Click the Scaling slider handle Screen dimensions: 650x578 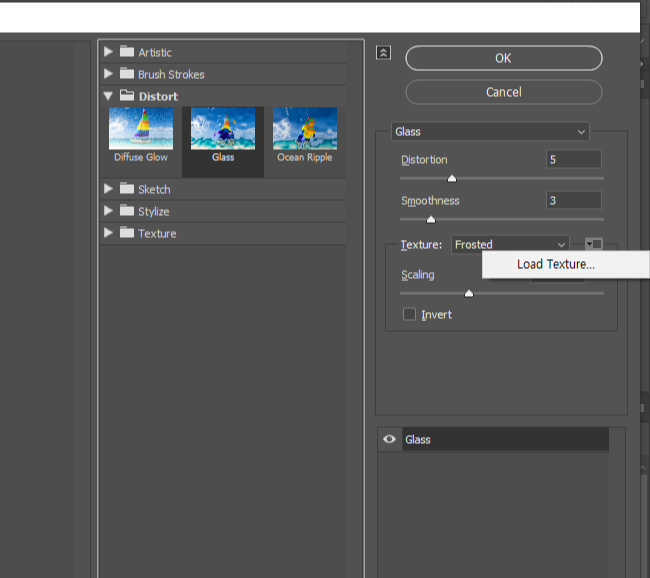click(x=469, y=294)
